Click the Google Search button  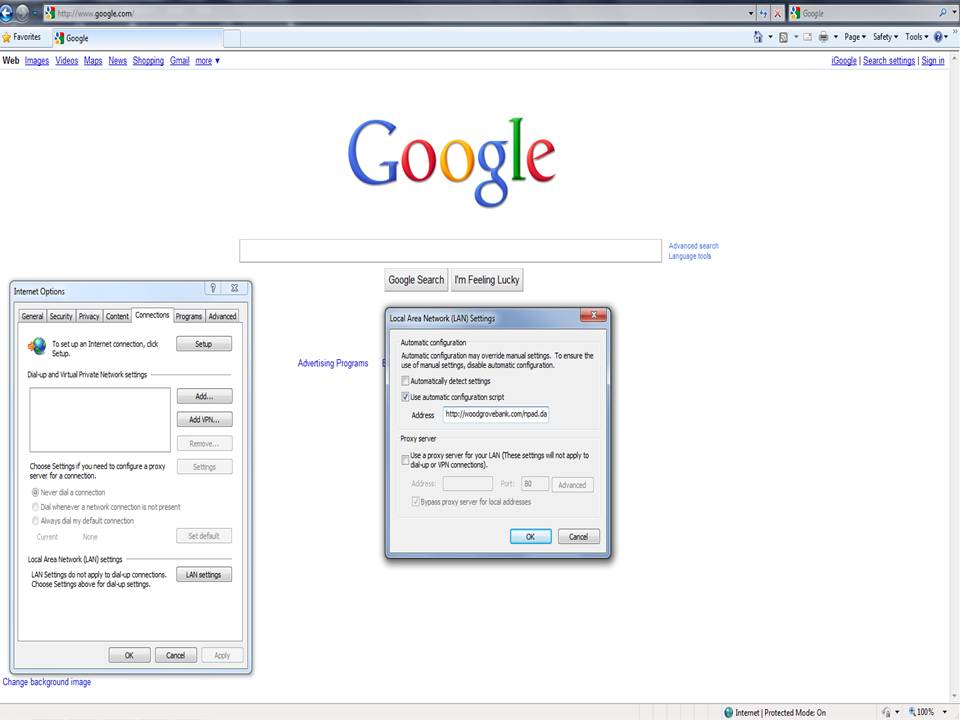coord(416,280)
